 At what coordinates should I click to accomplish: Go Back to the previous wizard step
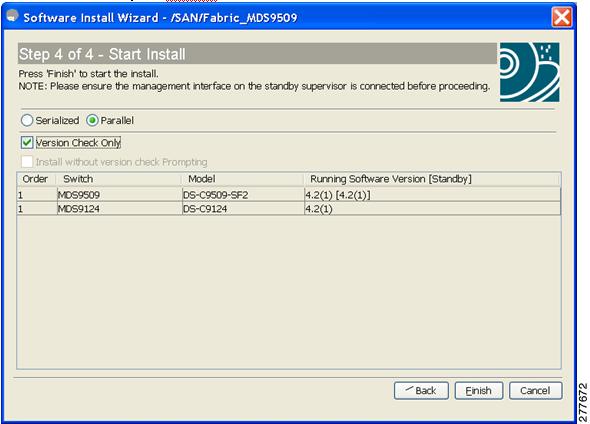[421, 391]
